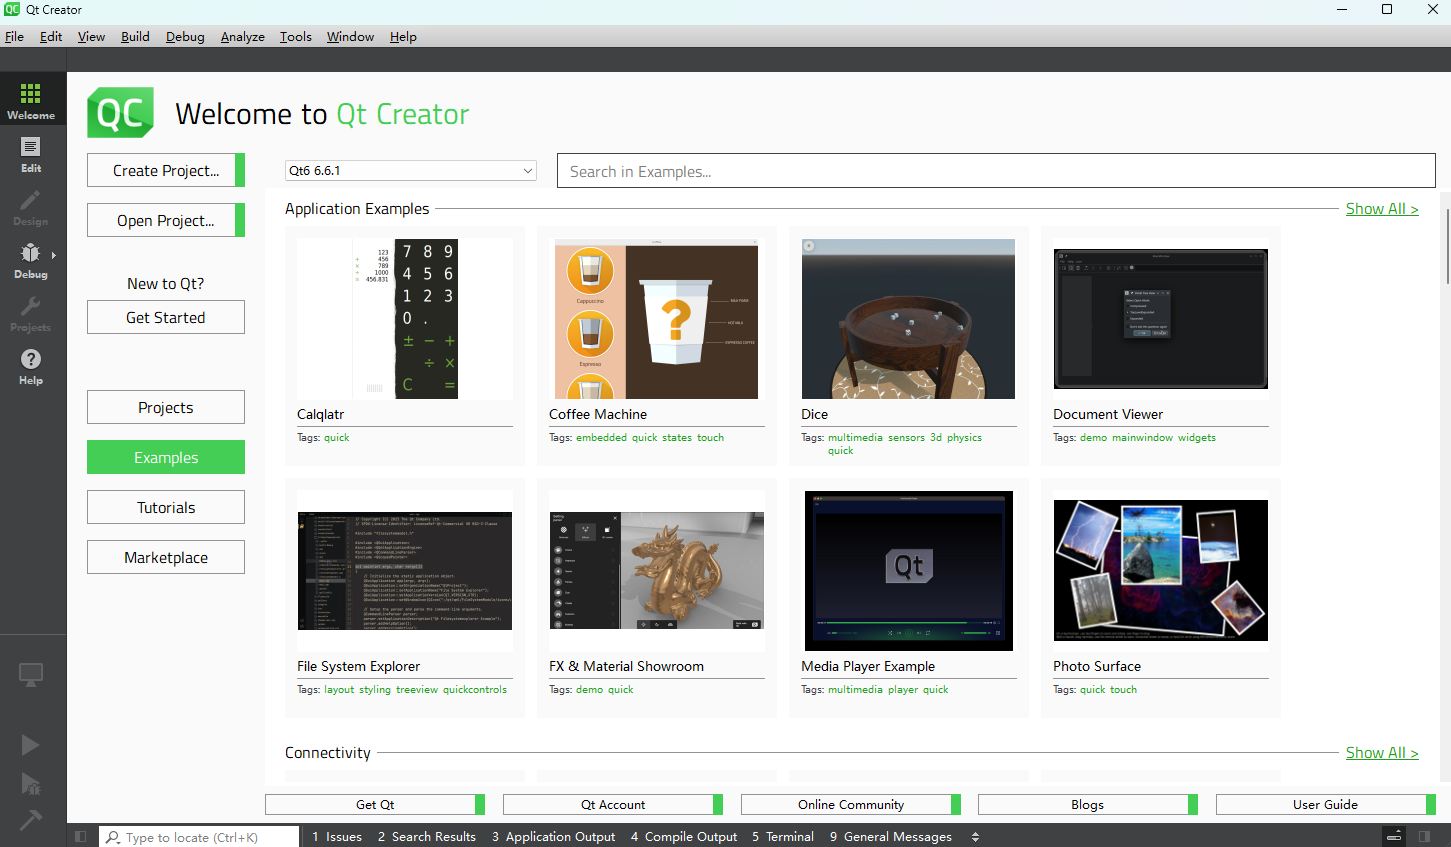Open Debug mode bug icon
1451x847 pixels.
[31, 253]
